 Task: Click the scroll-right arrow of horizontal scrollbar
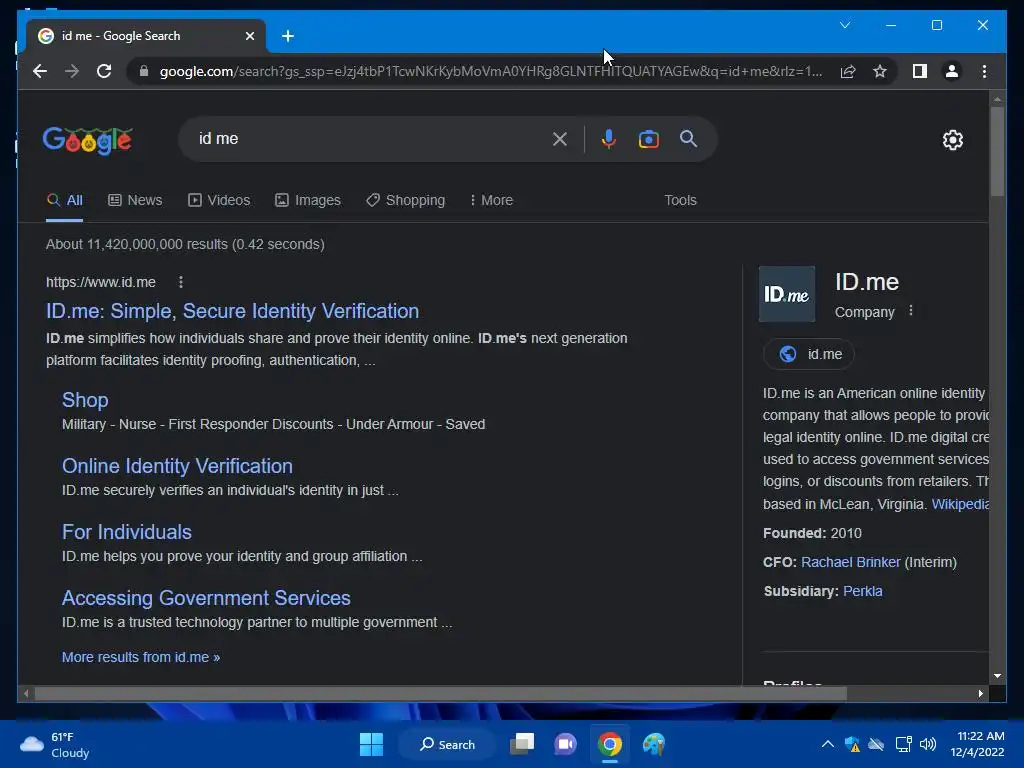point(980,694)
